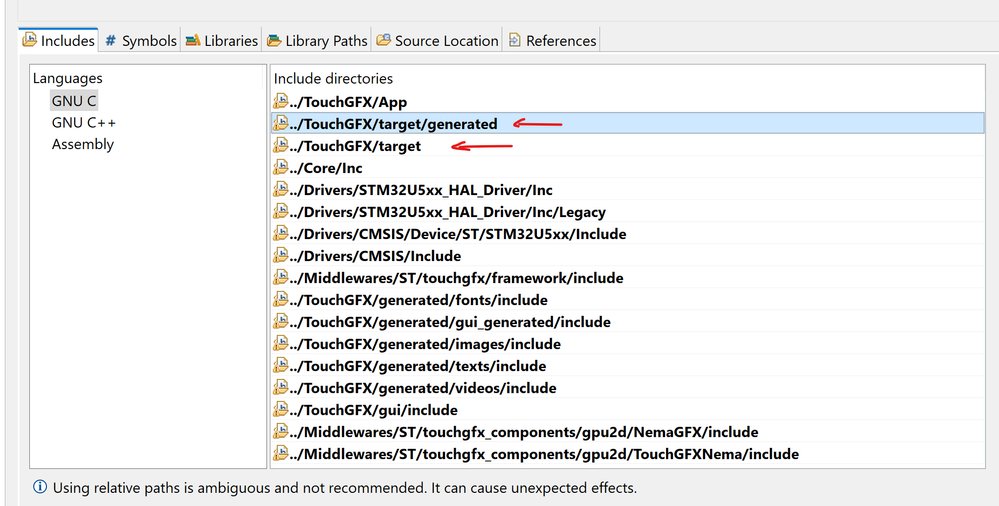999x506 pixels.
Task: Select ../TouchGFX/gui/include path
Action: [628, 410]
